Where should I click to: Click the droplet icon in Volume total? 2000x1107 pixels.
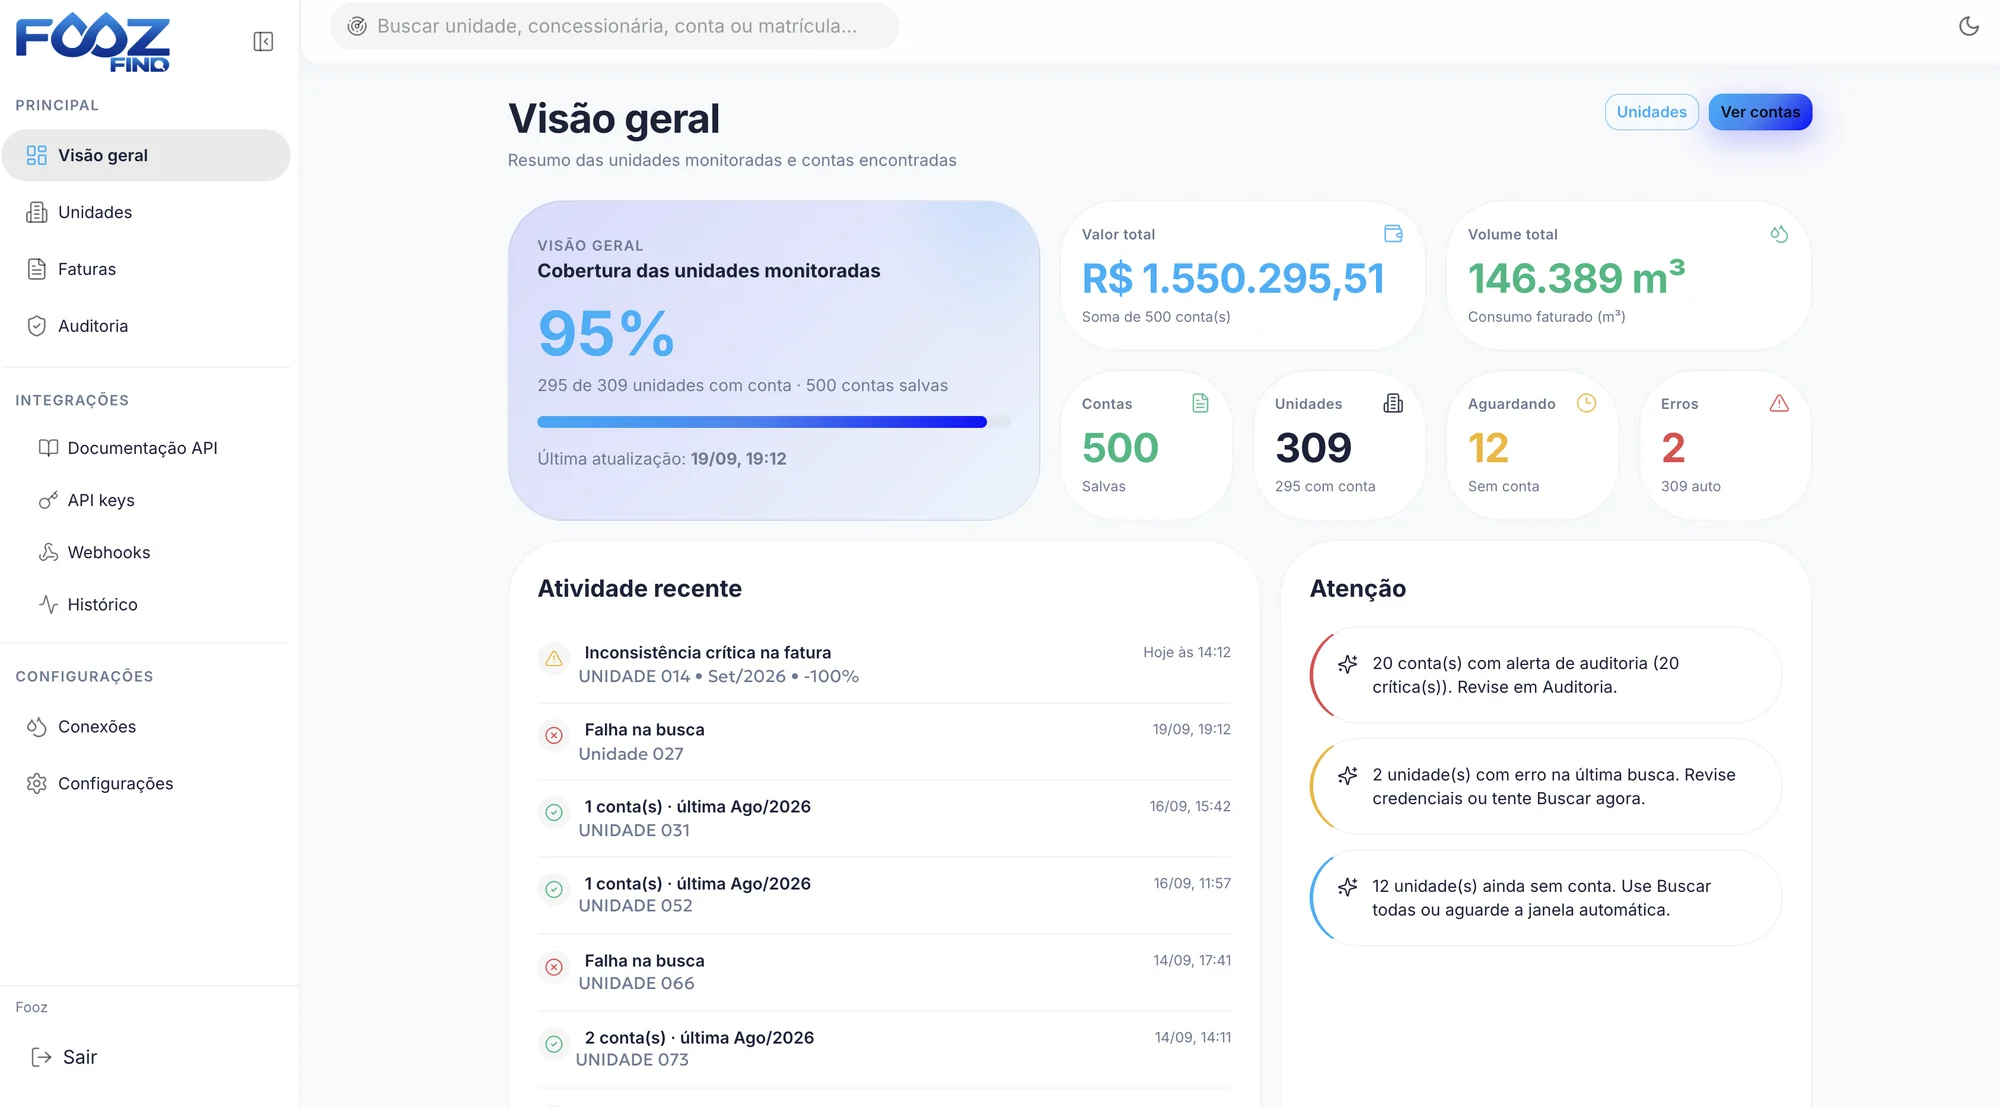tap(1779, 233)
